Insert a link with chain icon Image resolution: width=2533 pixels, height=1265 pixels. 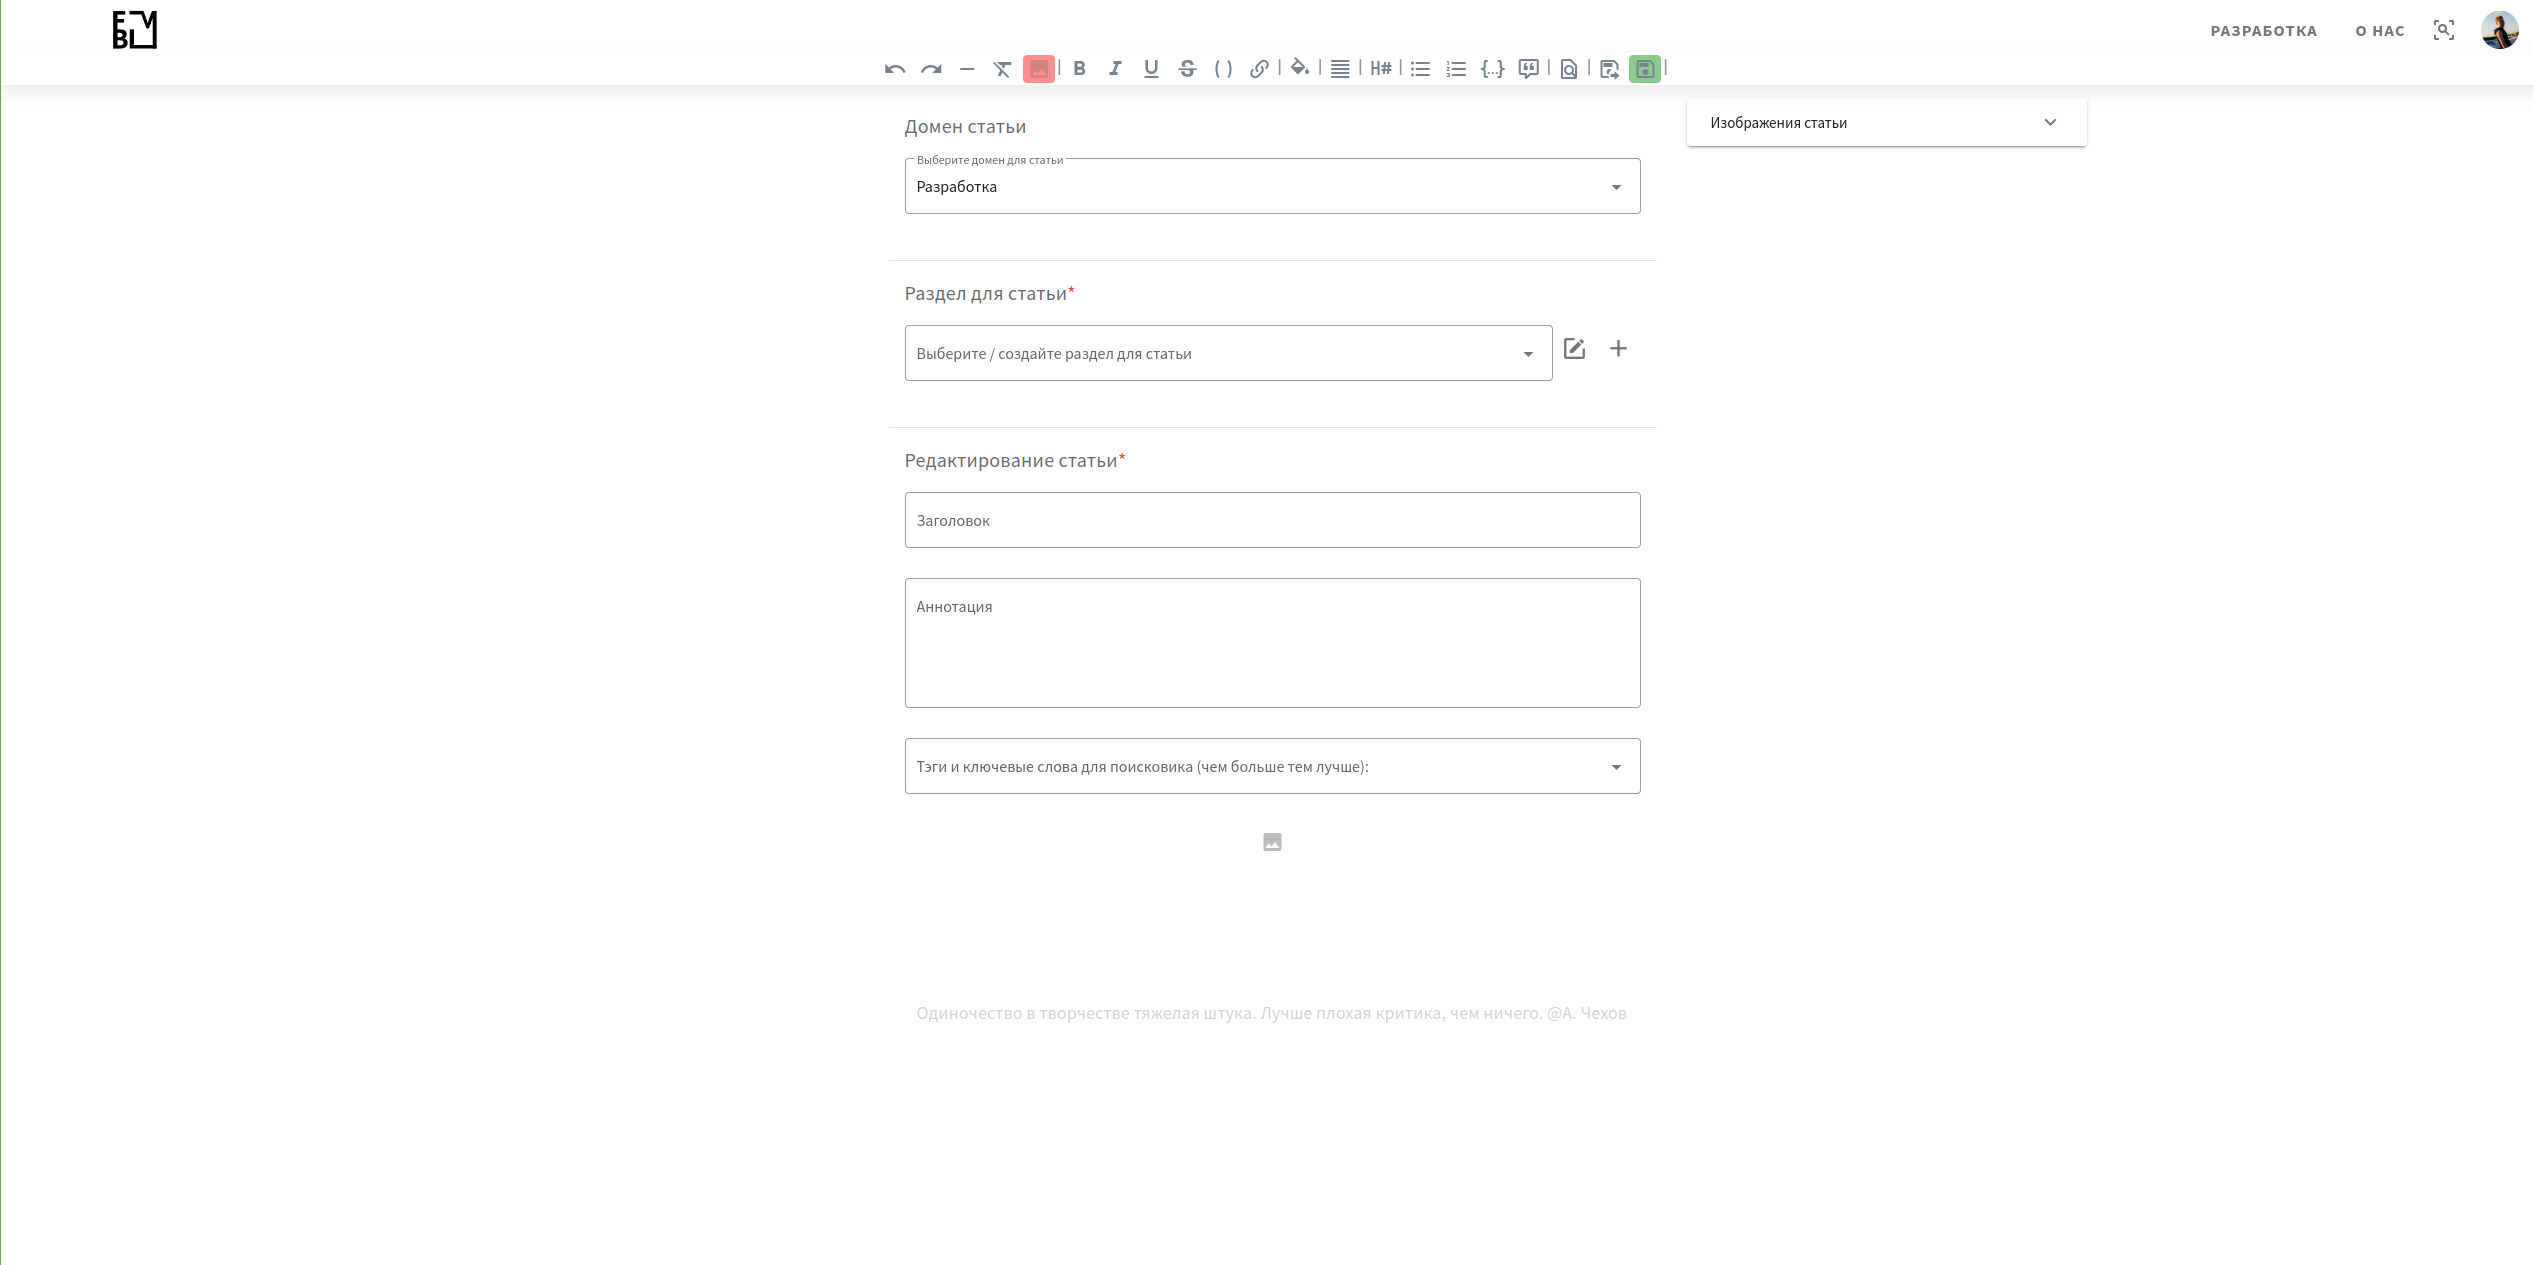(x=1259, y=69)
